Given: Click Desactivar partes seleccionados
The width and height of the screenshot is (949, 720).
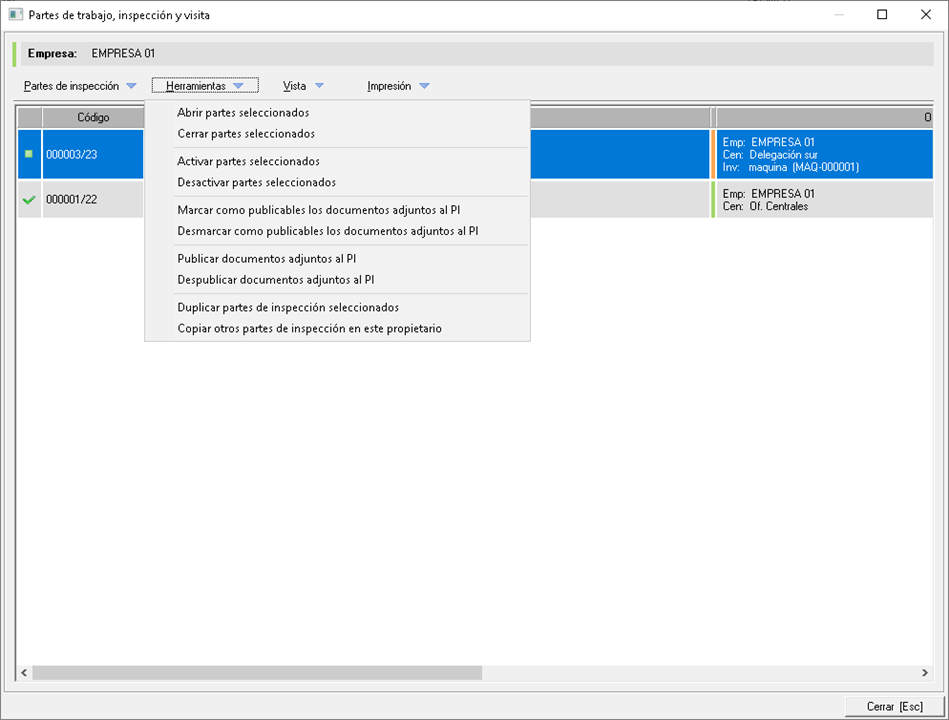Looking at the screenshot, I should pyautogui.click(x=256, y=183).
